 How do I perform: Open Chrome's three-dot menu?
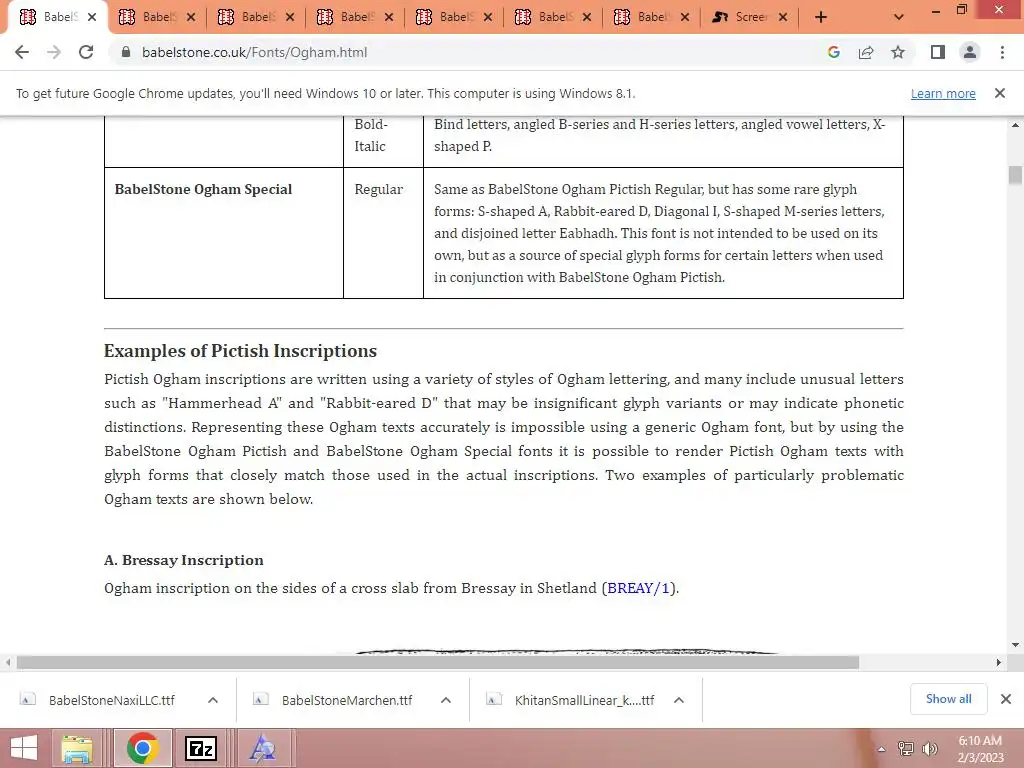(1002, 52)
